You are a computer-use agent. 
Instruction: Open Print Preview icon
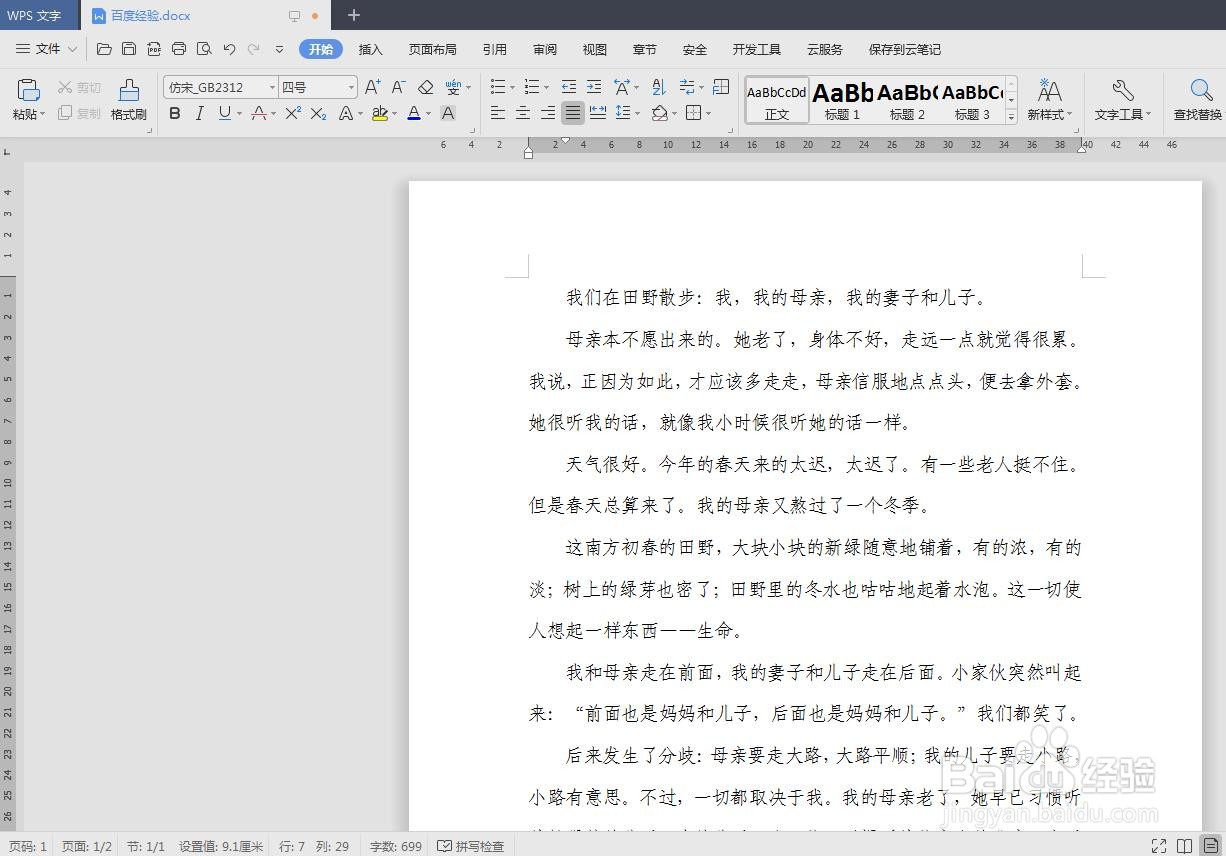204,49
